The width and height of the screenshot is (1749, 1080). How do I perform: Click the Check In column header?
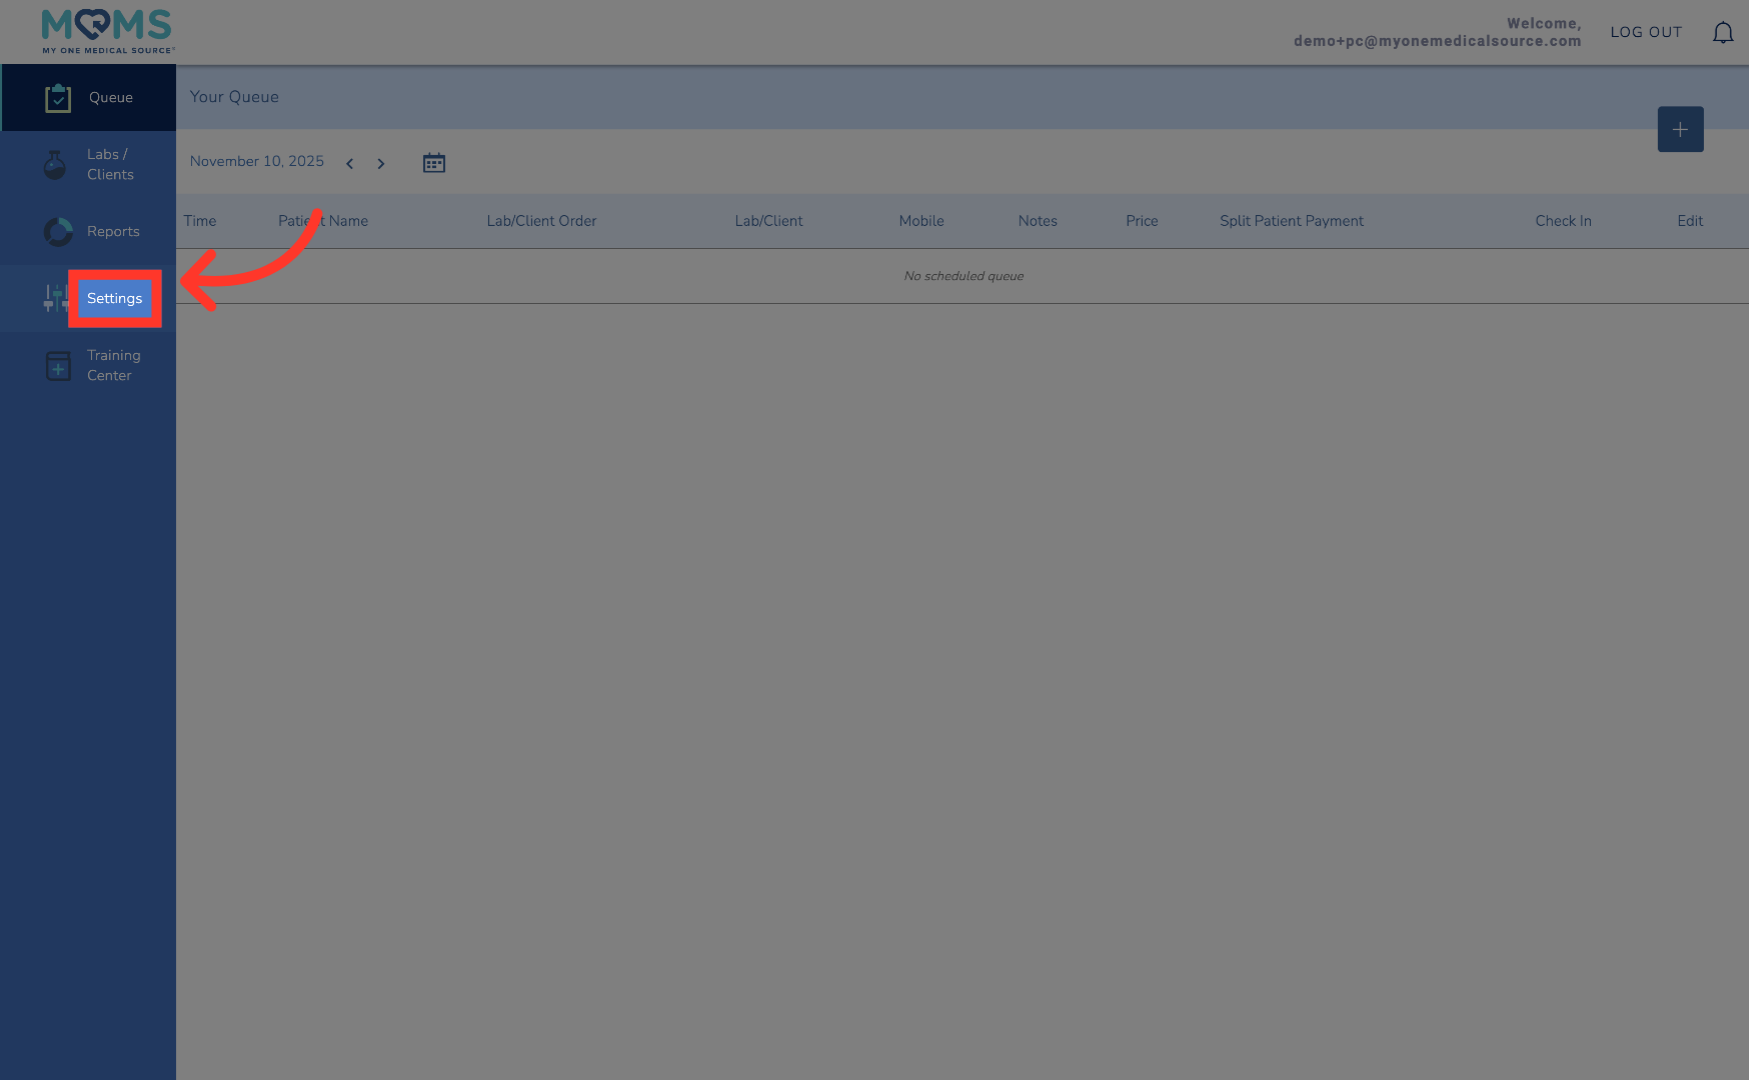pos(1563,221)
